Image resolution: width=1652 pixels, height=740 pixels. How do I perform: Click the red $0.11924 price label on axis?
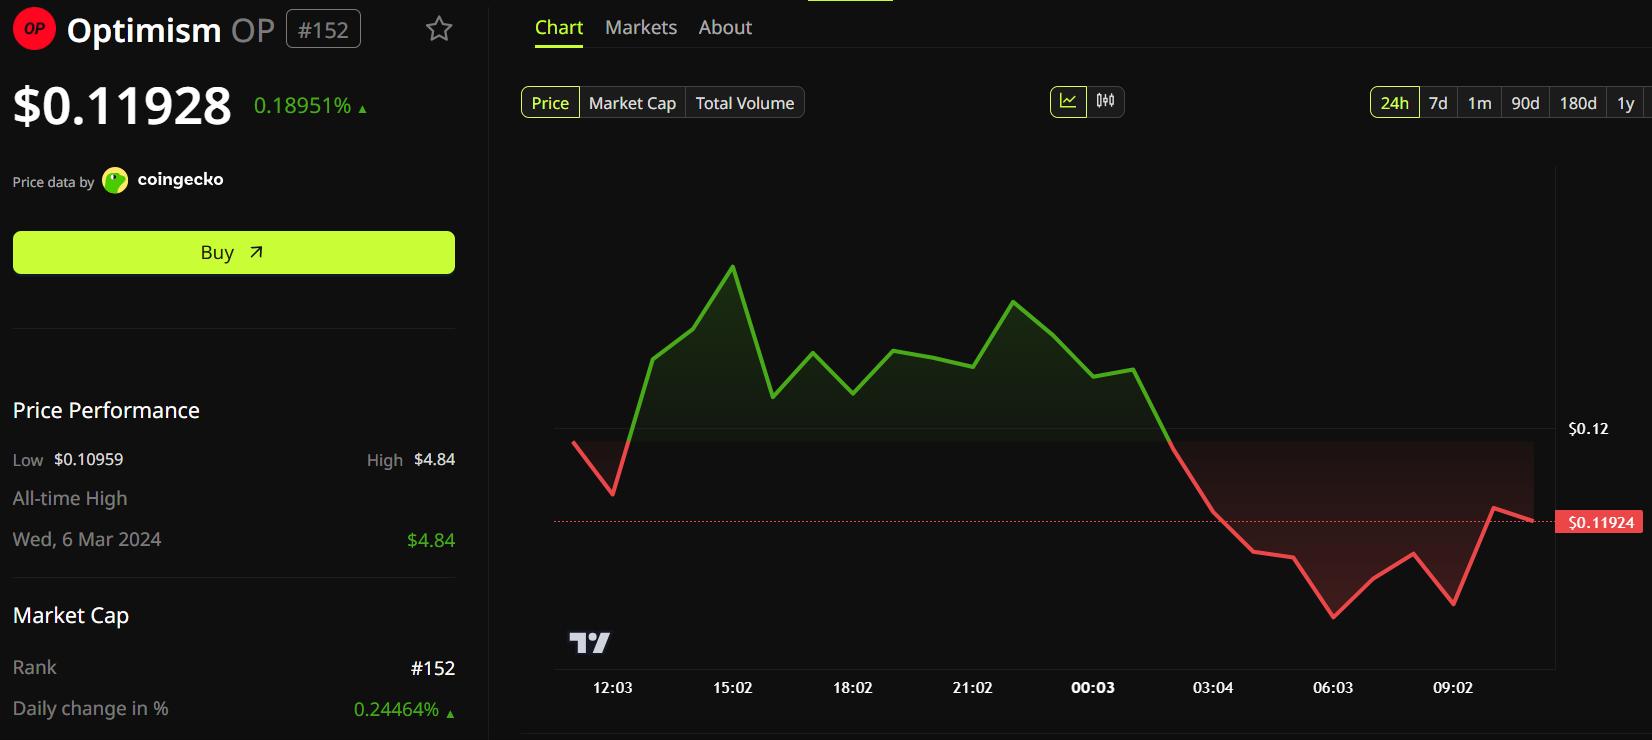click(1599, 522)
